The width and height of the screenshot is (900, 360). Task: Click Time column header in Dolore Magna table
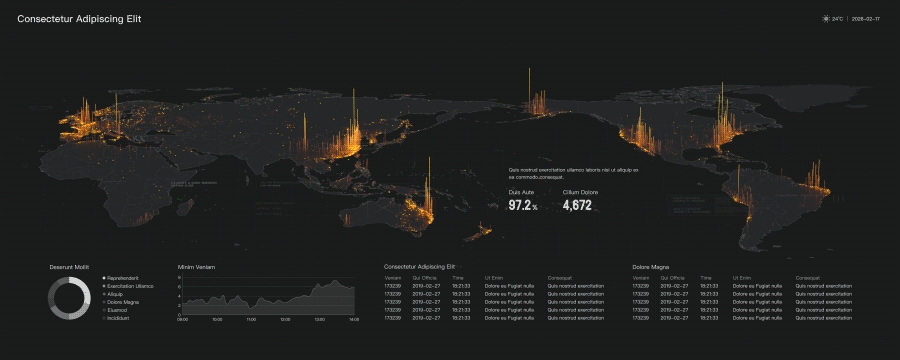pyautogui.click(x=706, y=278)
